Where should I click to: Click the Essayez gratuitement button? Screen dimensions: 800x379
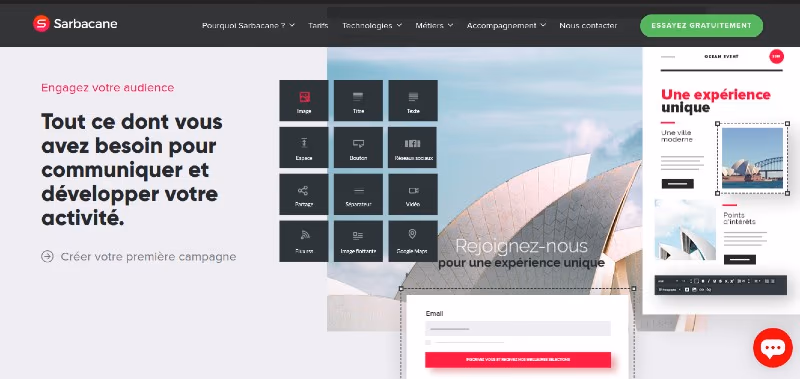point(701,26)
